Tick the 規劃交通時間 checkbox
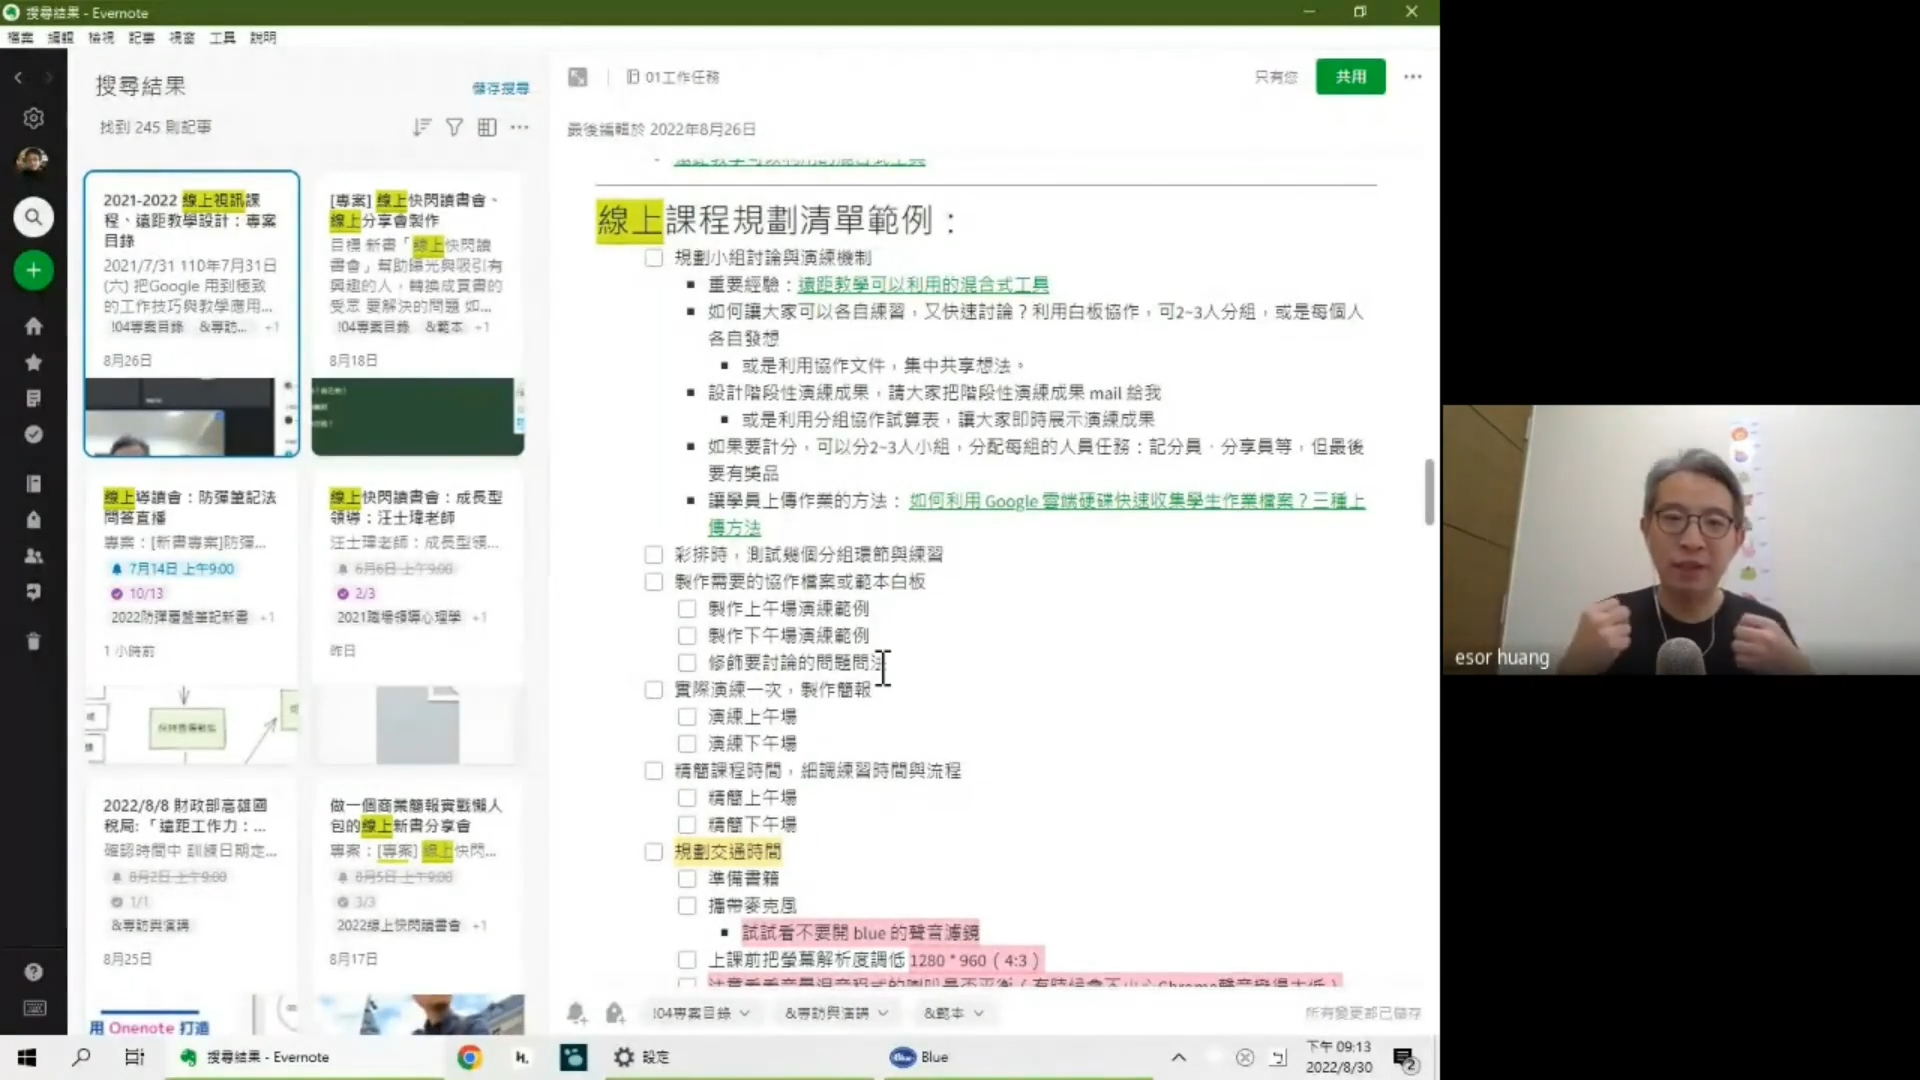Screen dimensions: 1920x1080 click(654, 852)
